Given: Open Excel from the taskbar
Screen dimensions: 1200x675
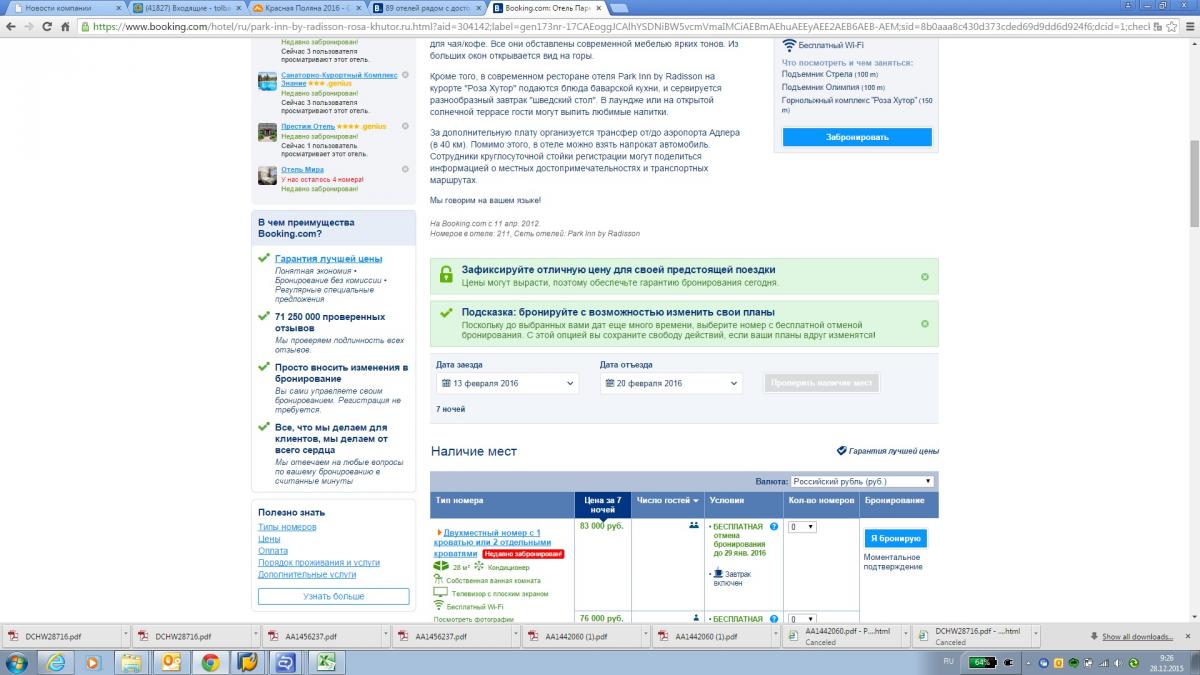Looking at the screenshot, I should [x=325, y=662].
